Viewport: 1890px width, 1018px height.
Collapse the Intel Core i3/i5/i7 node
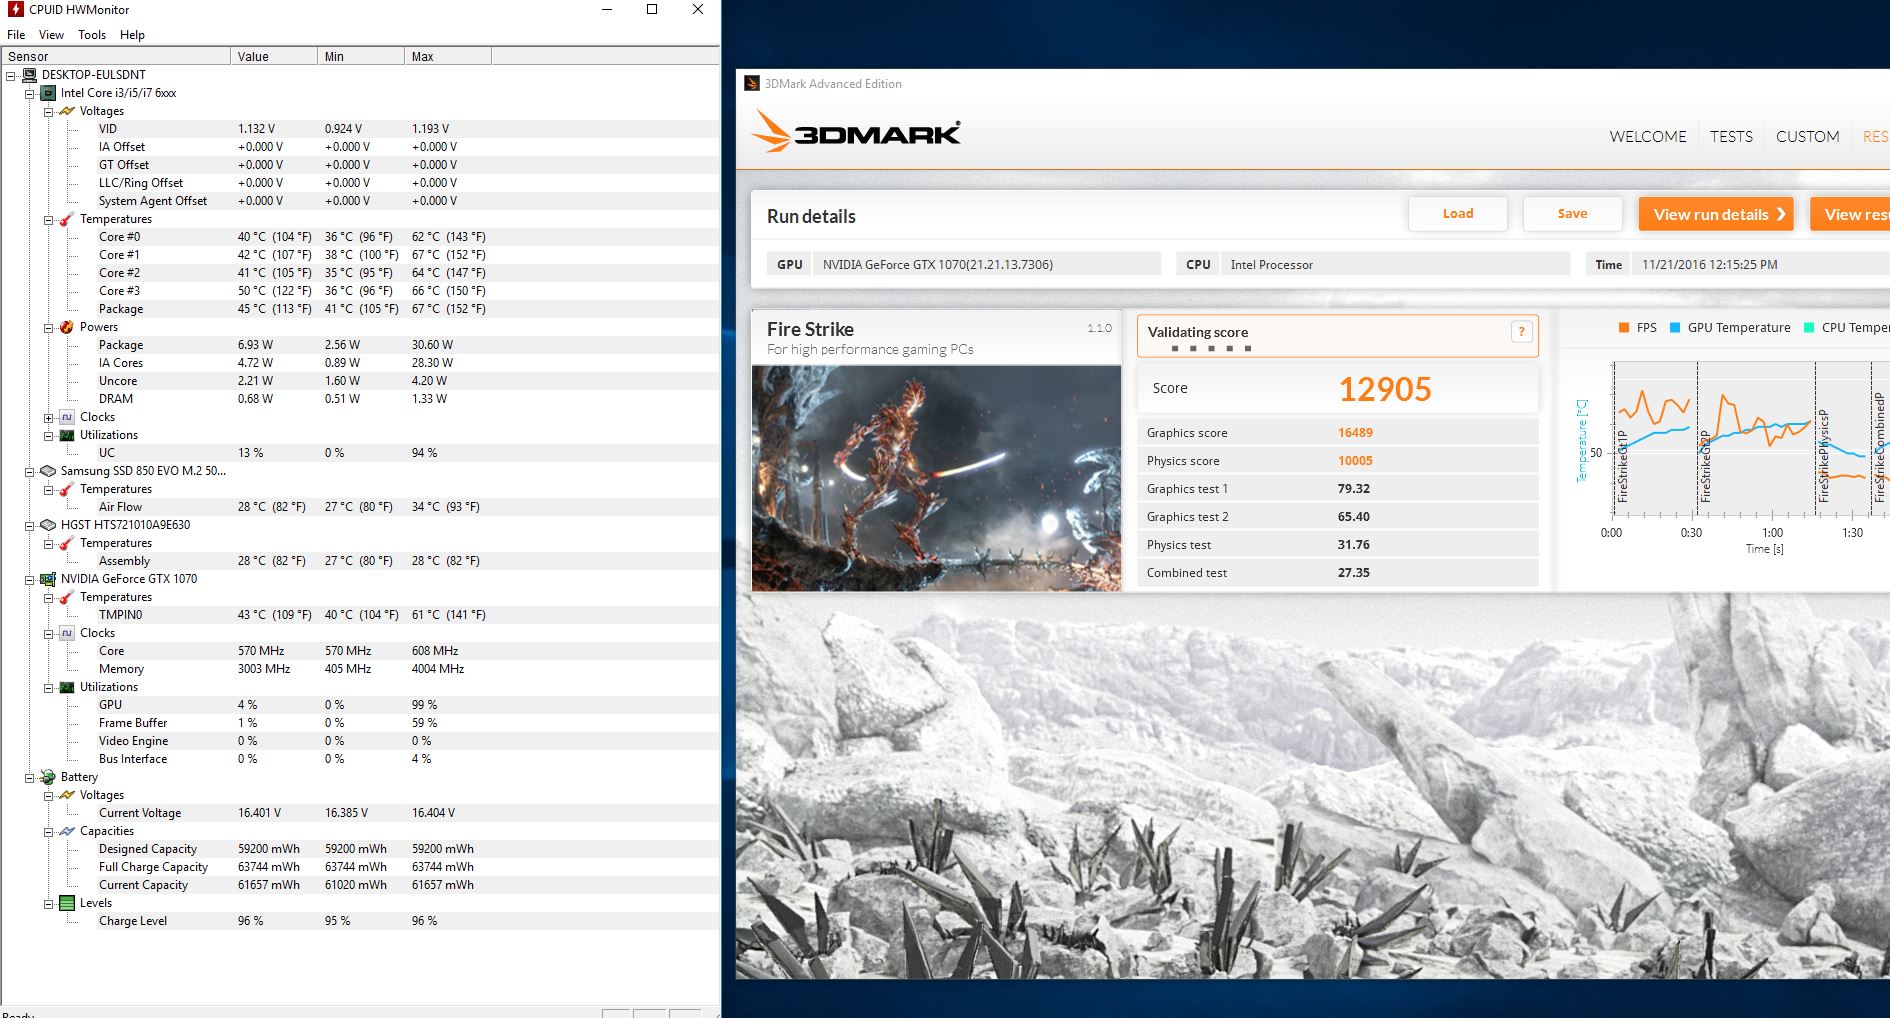click(29, 93)
